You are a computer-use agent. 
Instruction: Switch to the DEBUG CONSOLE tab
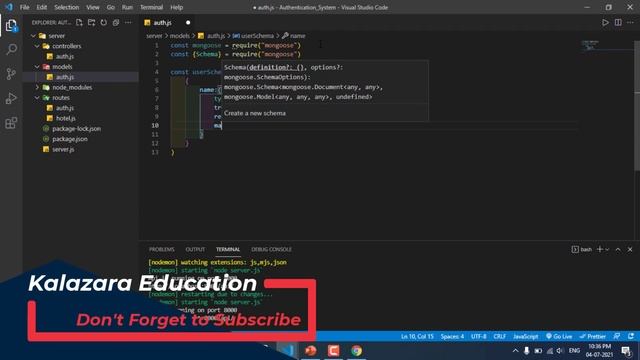coord(271,249)
